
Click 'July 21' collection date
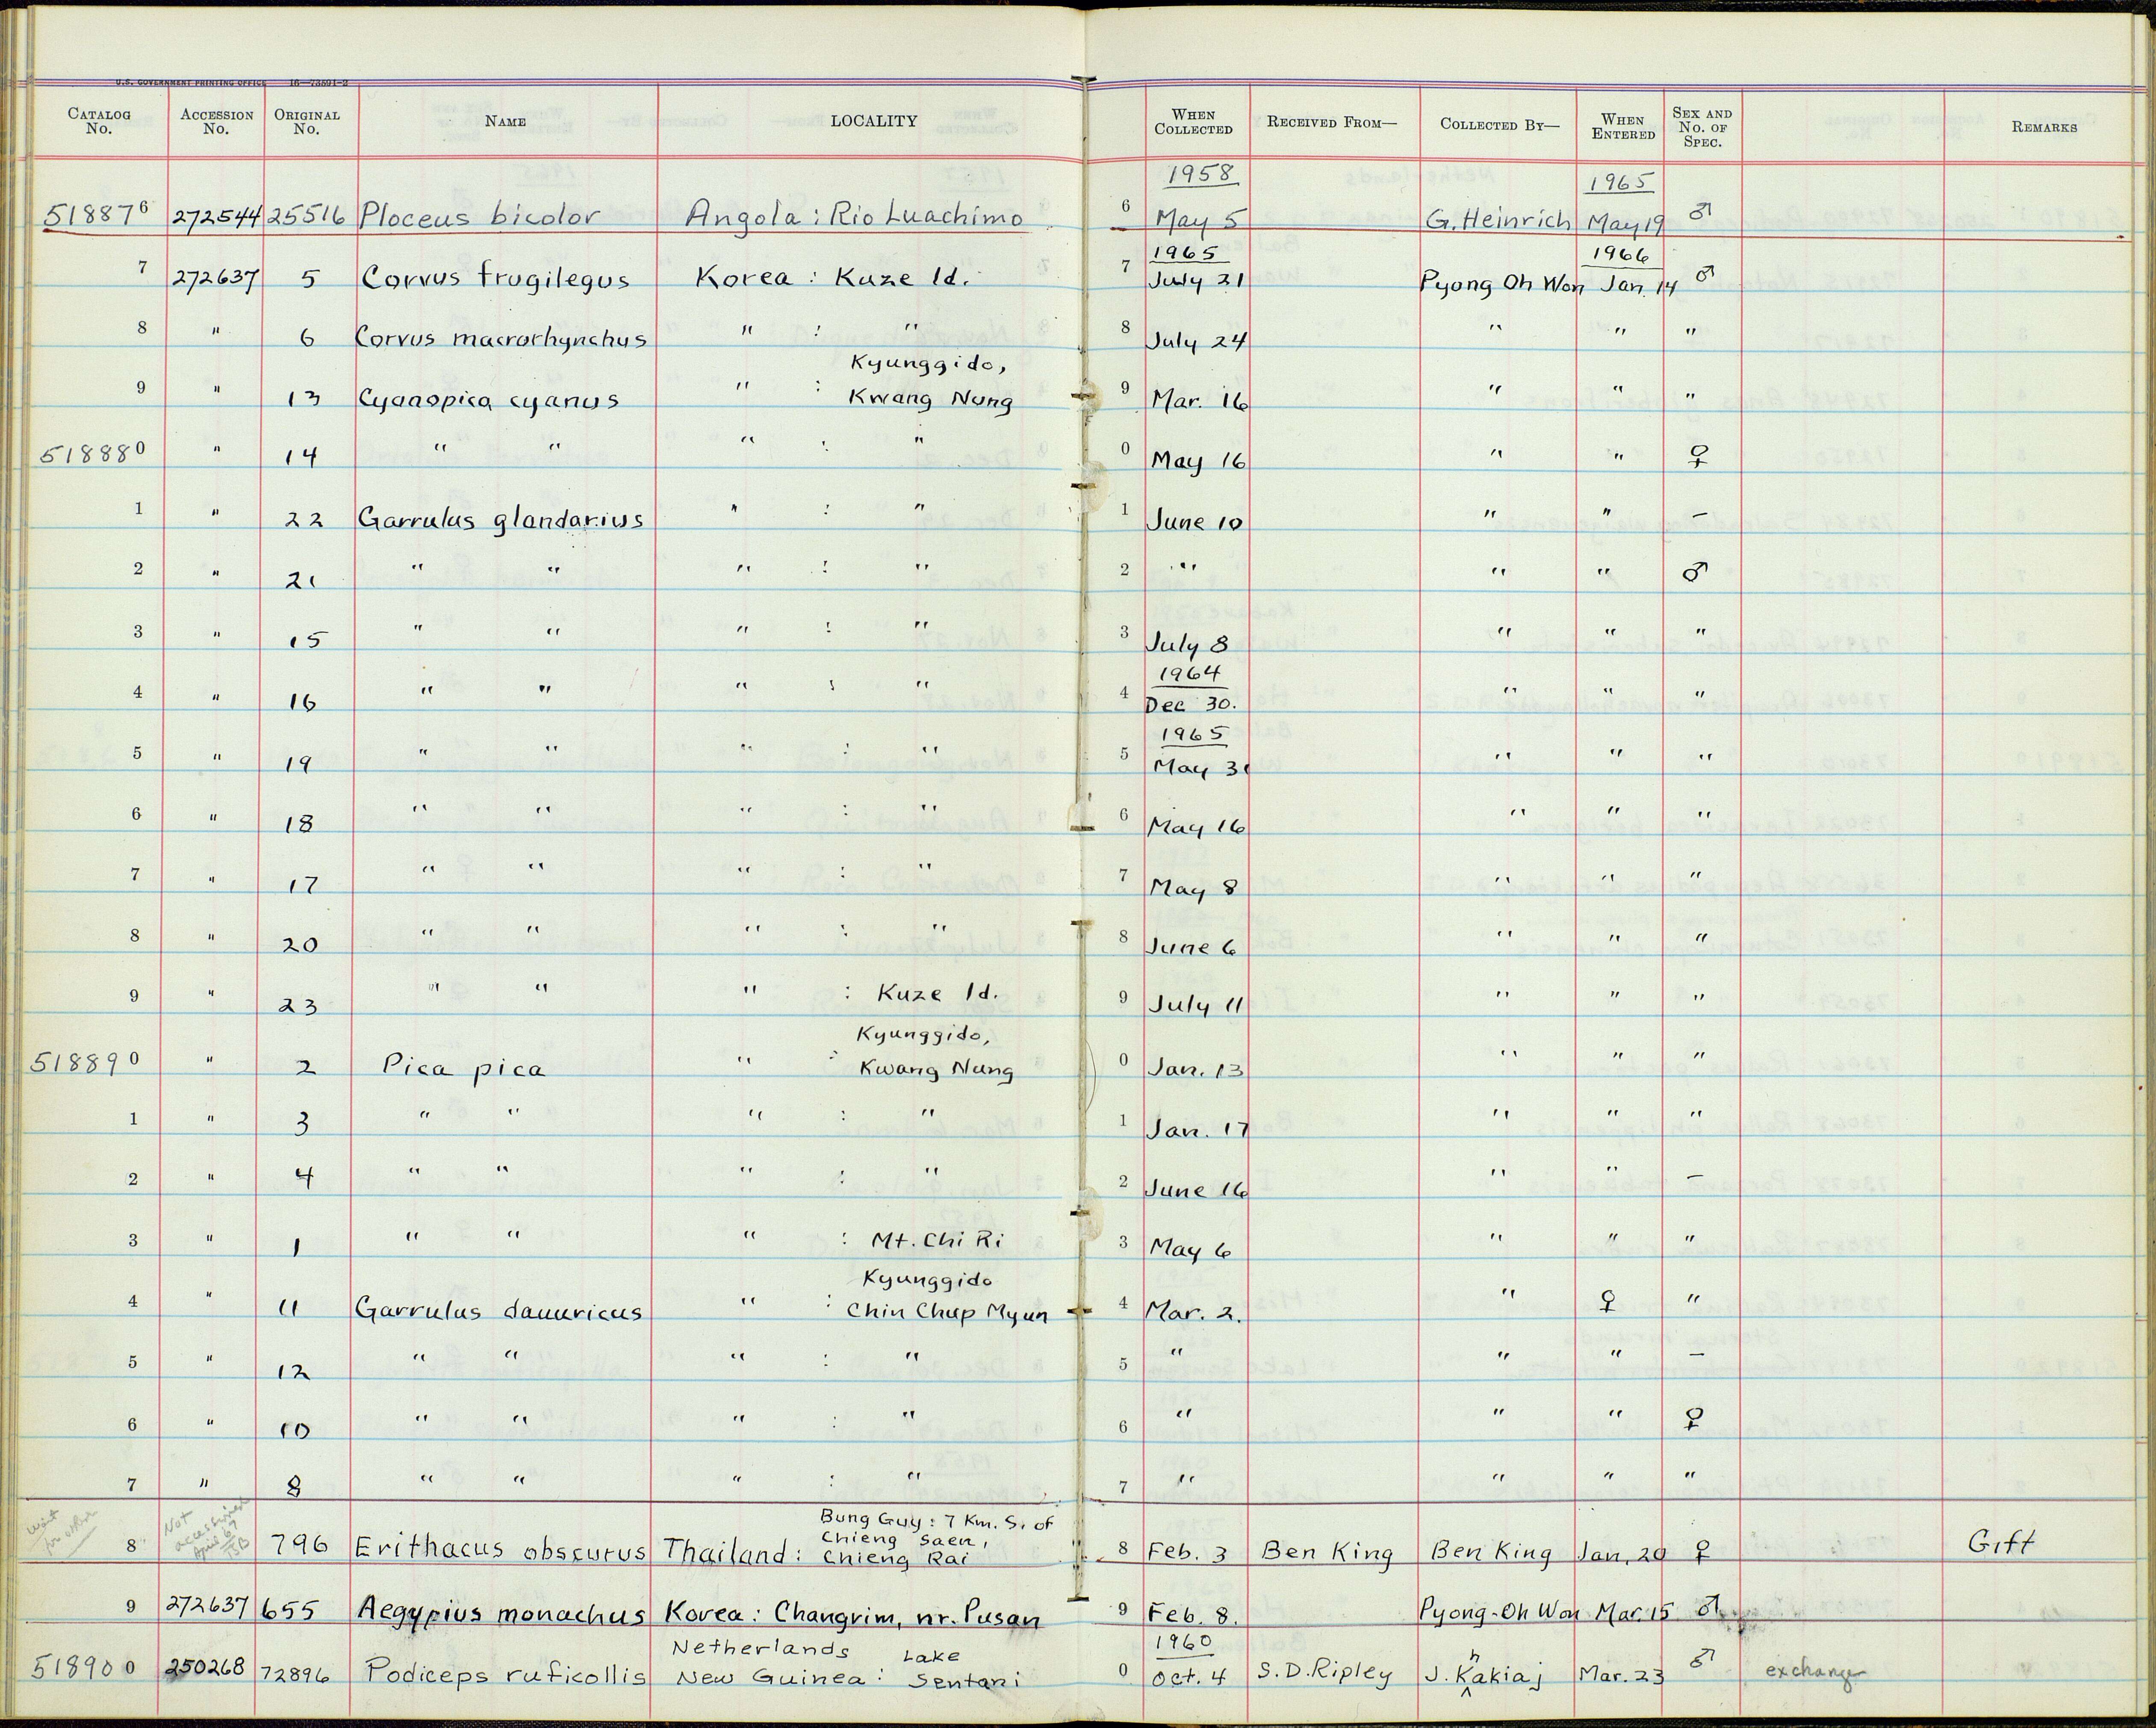pyautogui.click(x=1197, y=281)
